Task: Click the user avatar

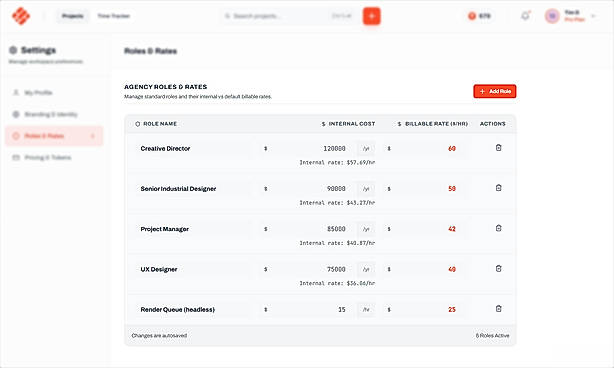Action: (552, 16)
